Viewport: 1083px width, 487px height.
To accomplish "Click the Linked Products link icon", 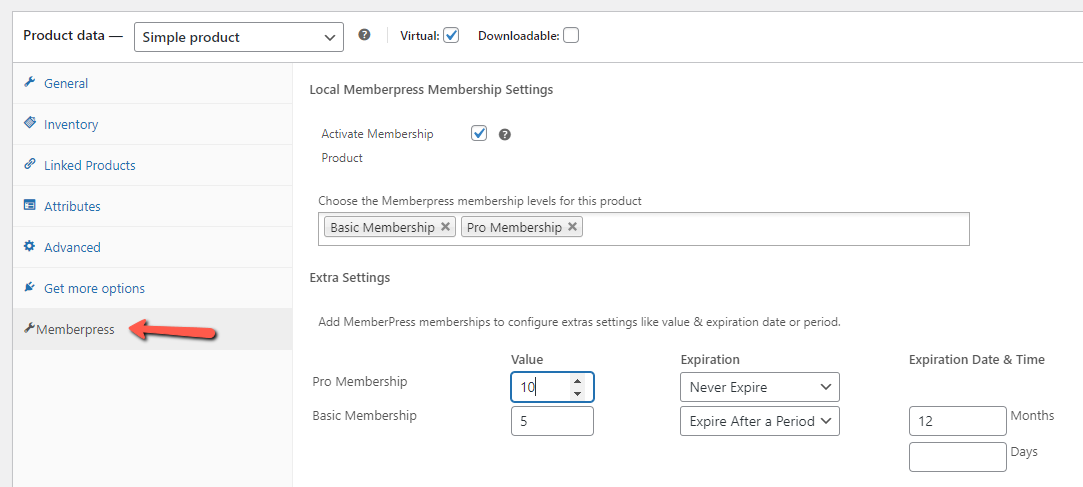I will pyautogui.click(x=30, y=165).
